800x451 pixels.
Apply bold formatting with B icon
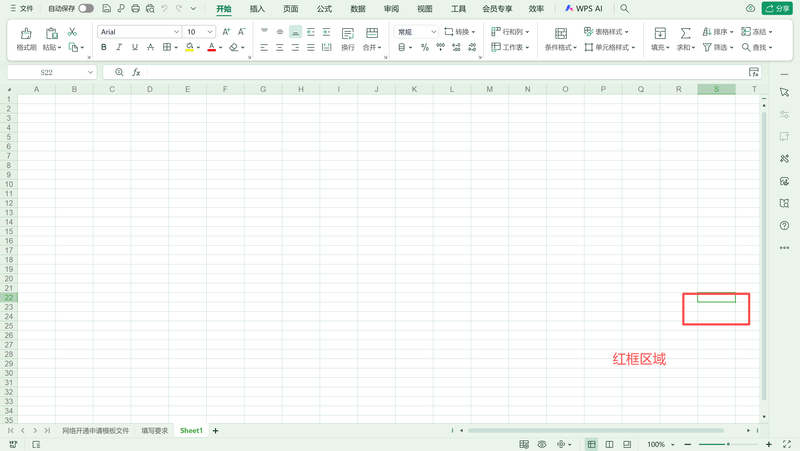pos(104,47)
